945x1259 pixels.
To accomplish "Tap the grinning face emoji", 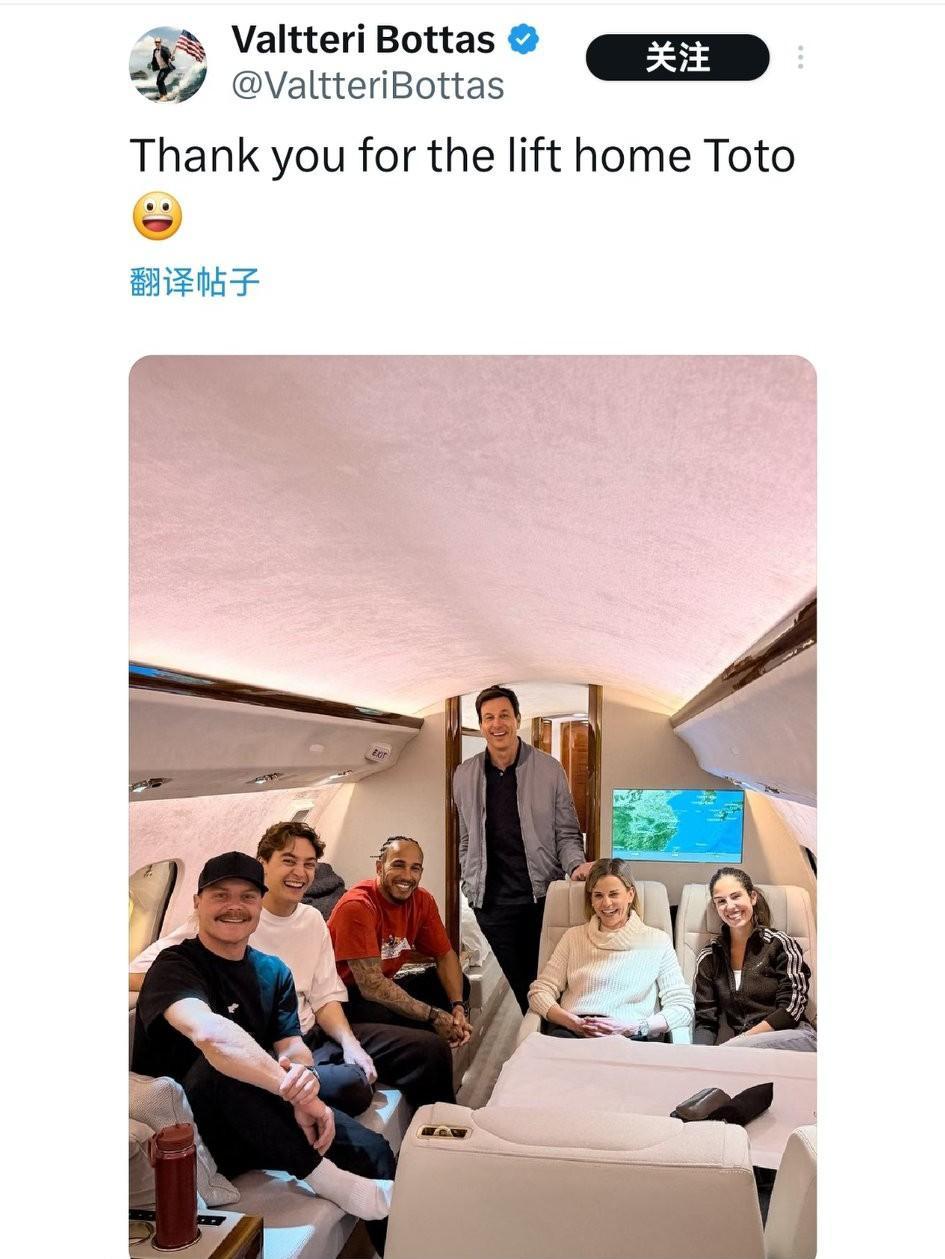I will (x=157, y=216).
